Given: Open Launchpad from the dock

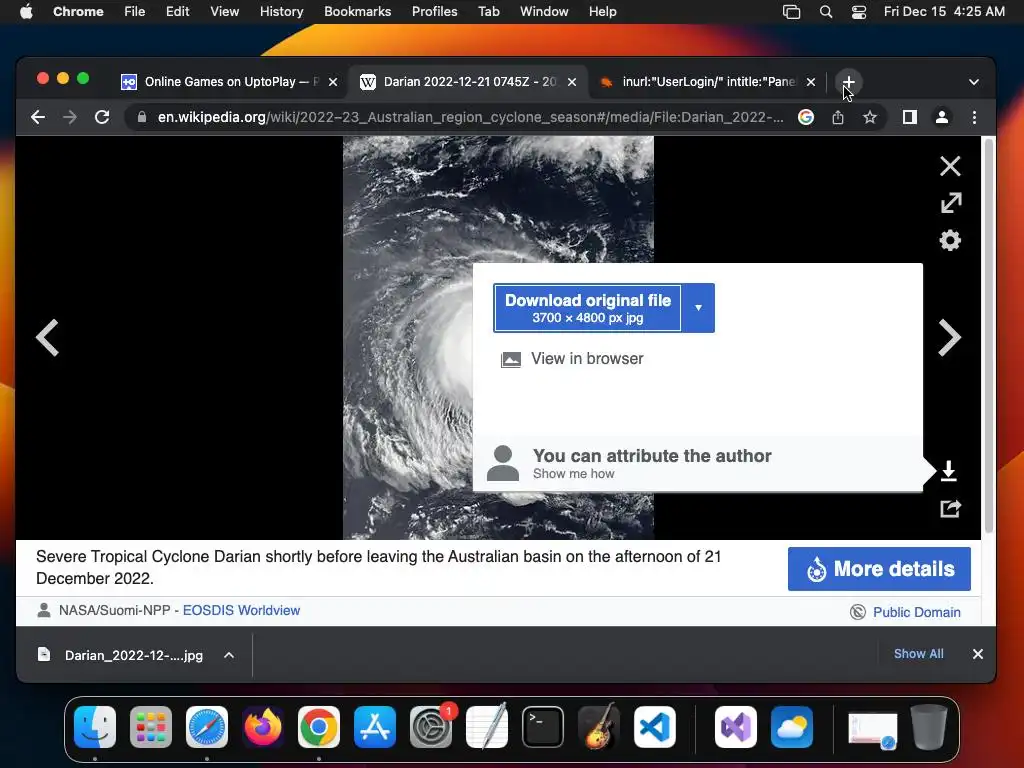Looking at the screenshot, I should [151, 727].
